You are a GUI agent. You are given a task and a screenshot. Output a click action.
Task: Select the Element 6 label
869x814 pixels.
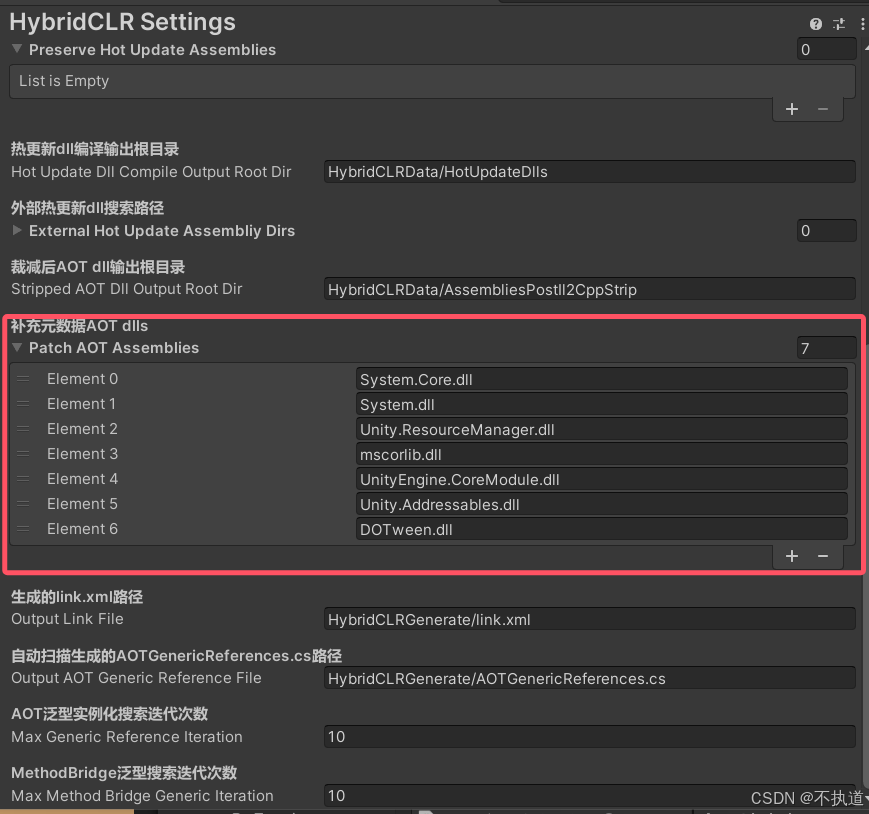82,529
